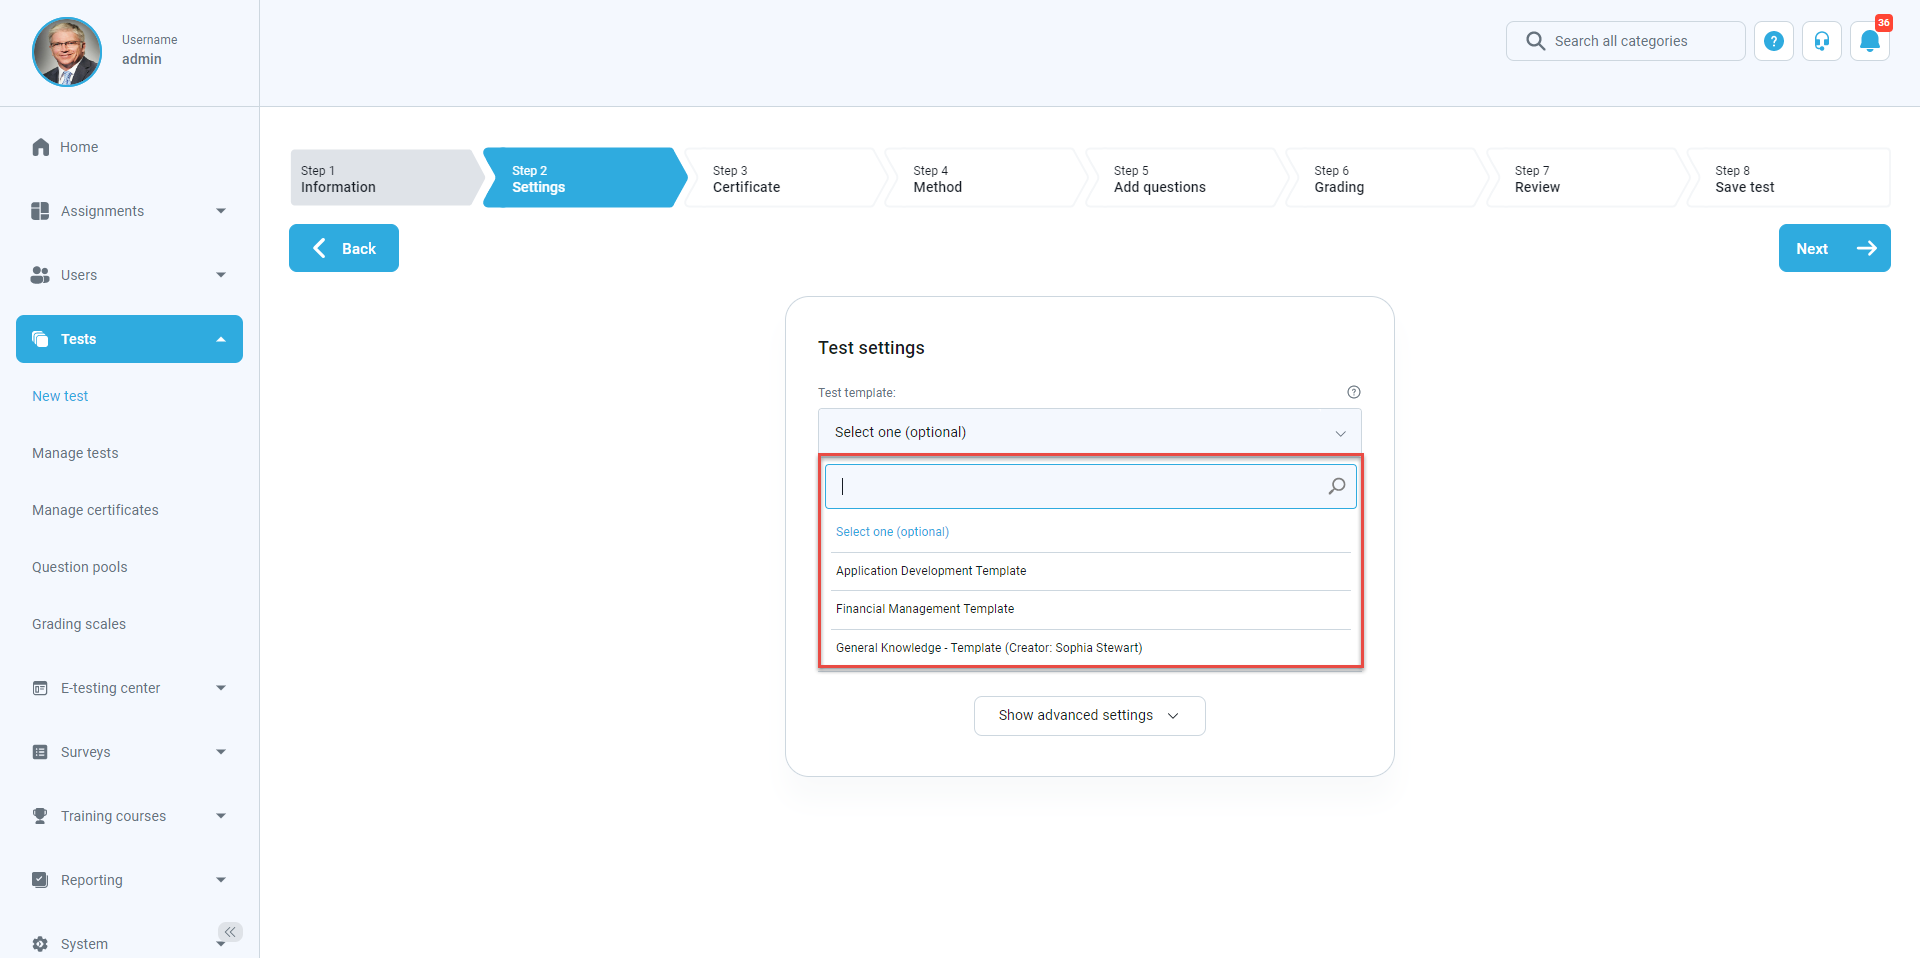The image size is (1920, 958).
Task: Click the Next button
Action: (1833, 249)
